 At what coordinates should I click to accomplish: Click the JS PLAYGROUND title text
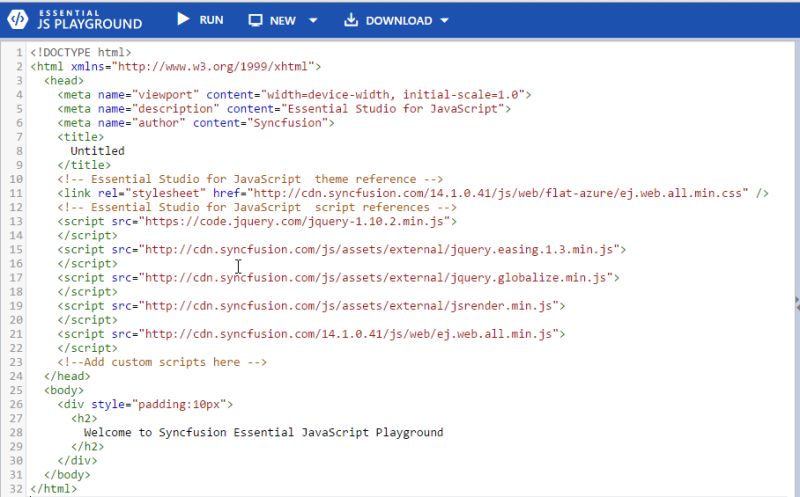90,24
